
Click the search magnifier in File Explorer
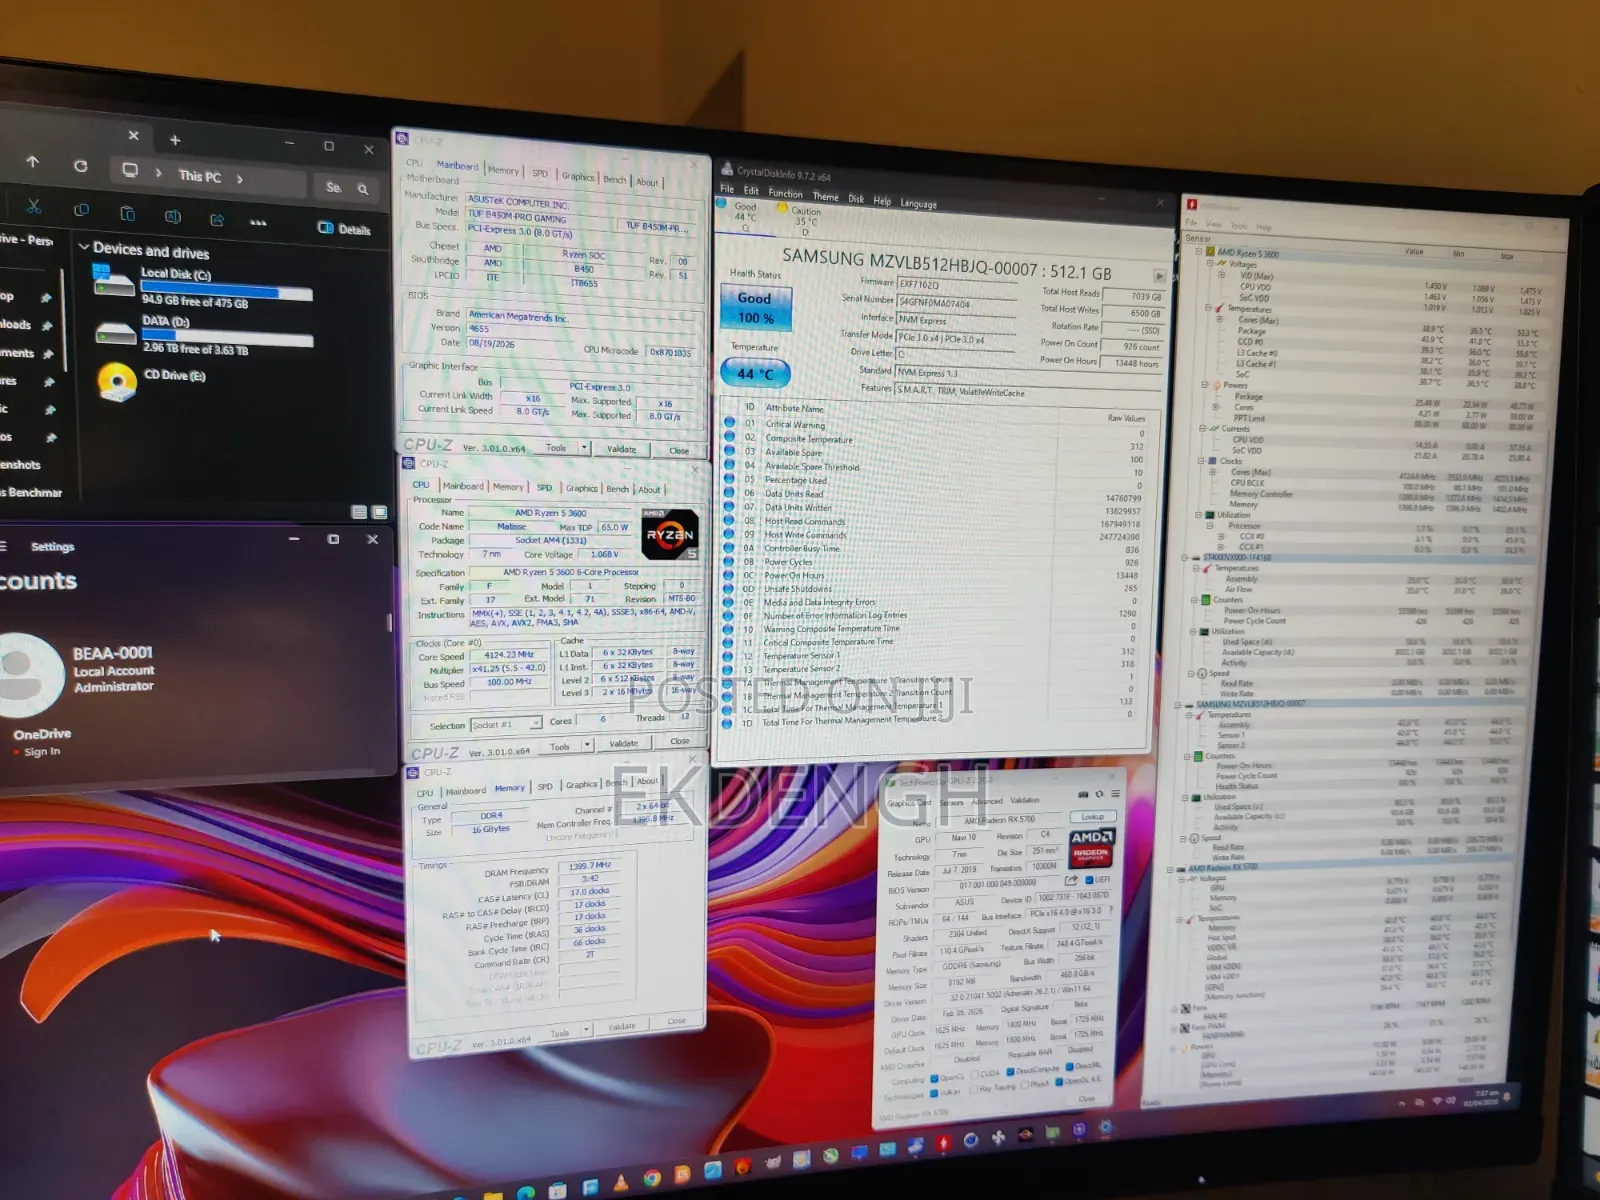tap(363, 189)
